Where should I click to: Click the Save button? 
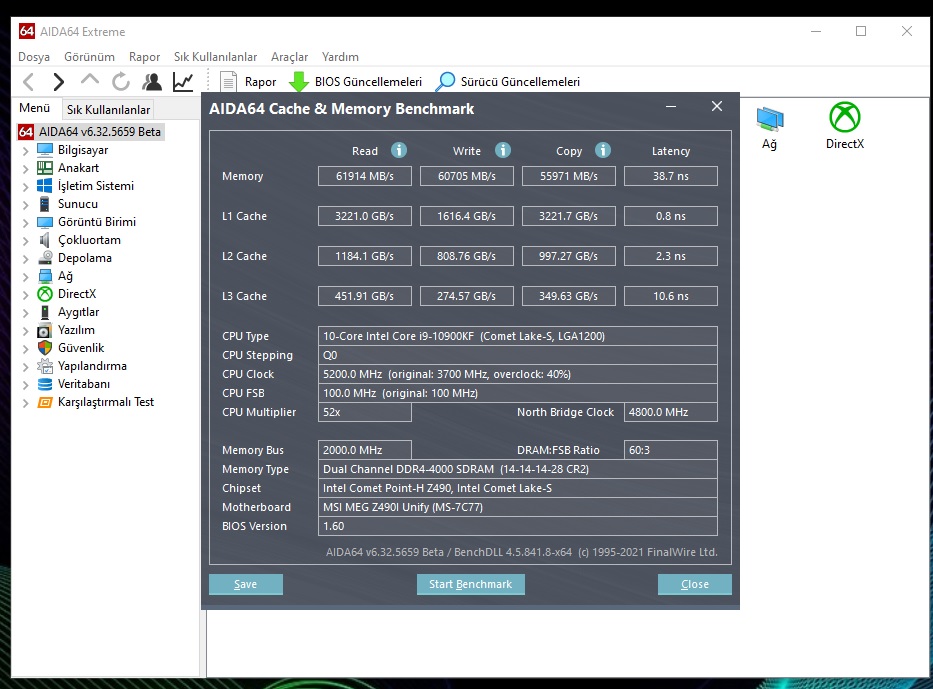(x=246, y=584)
